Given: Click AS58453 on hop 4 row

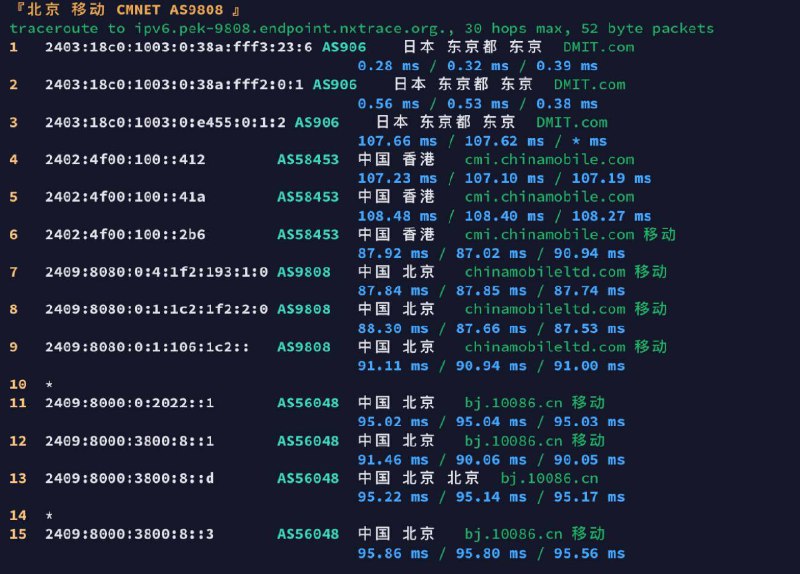Looking at the screenshot, I should click(308, 160).
